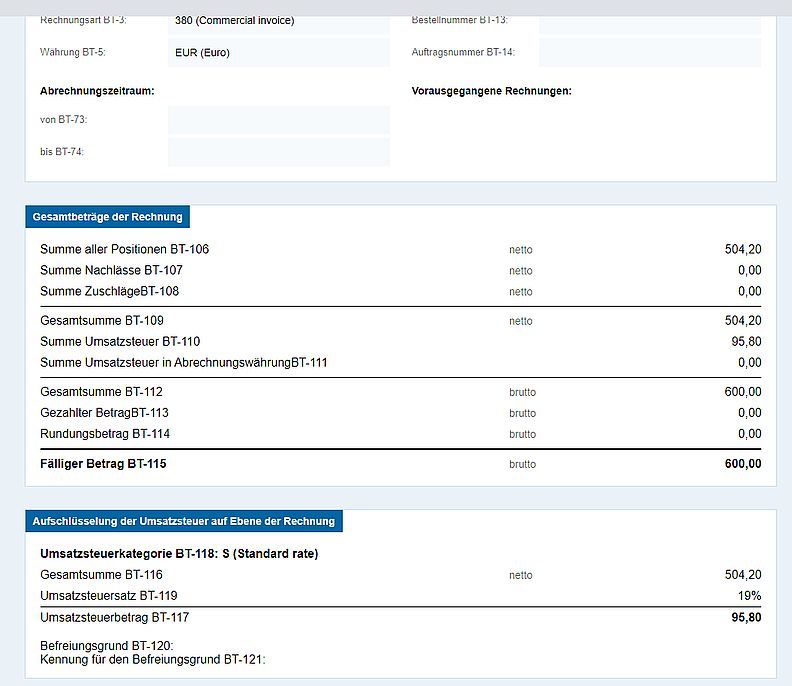792x686 pixels.
Task: Click the 'bis BT-74' date field
Action: click(279, 152)
